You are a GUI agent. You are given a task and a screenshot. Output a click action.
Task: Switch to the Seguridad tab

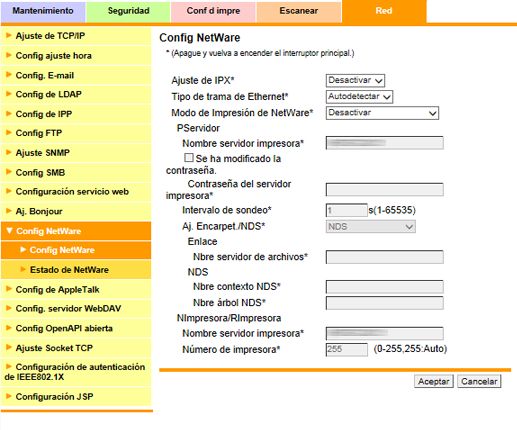coord(128,11)
